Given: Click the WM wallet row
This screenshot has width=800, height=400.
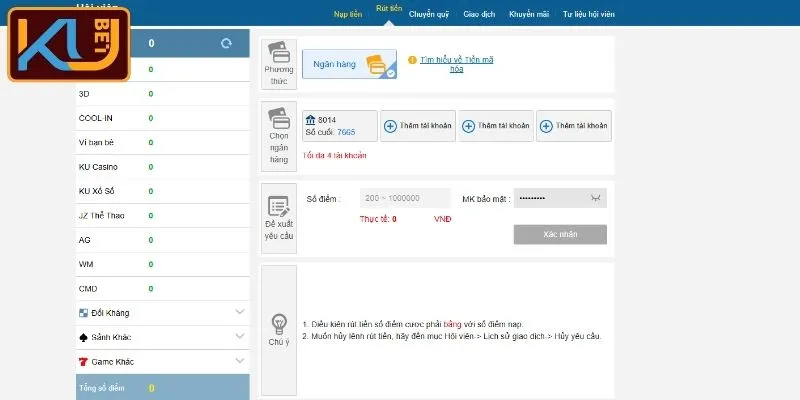Looking at the screenshot, I should [x=163, y=264].
